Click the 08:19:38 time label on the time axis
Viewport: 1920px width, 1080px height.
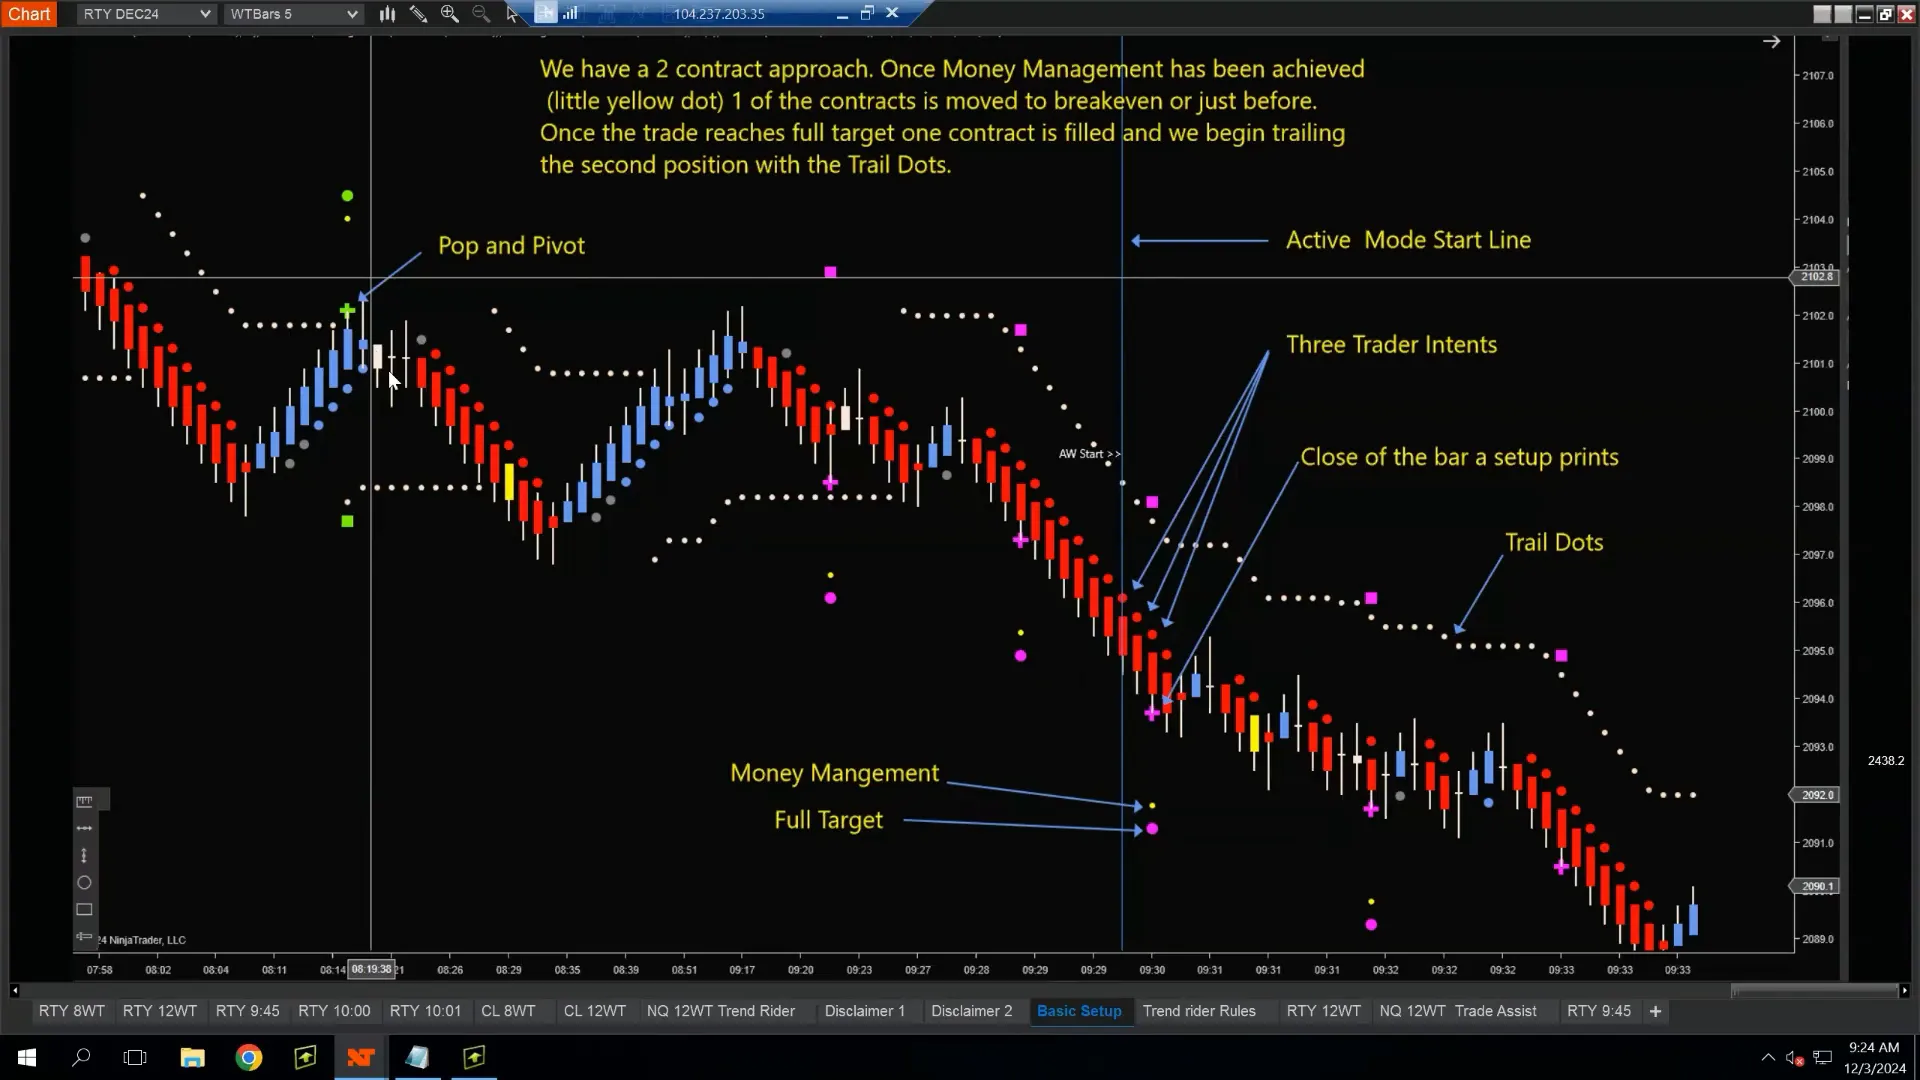[371, 969]
